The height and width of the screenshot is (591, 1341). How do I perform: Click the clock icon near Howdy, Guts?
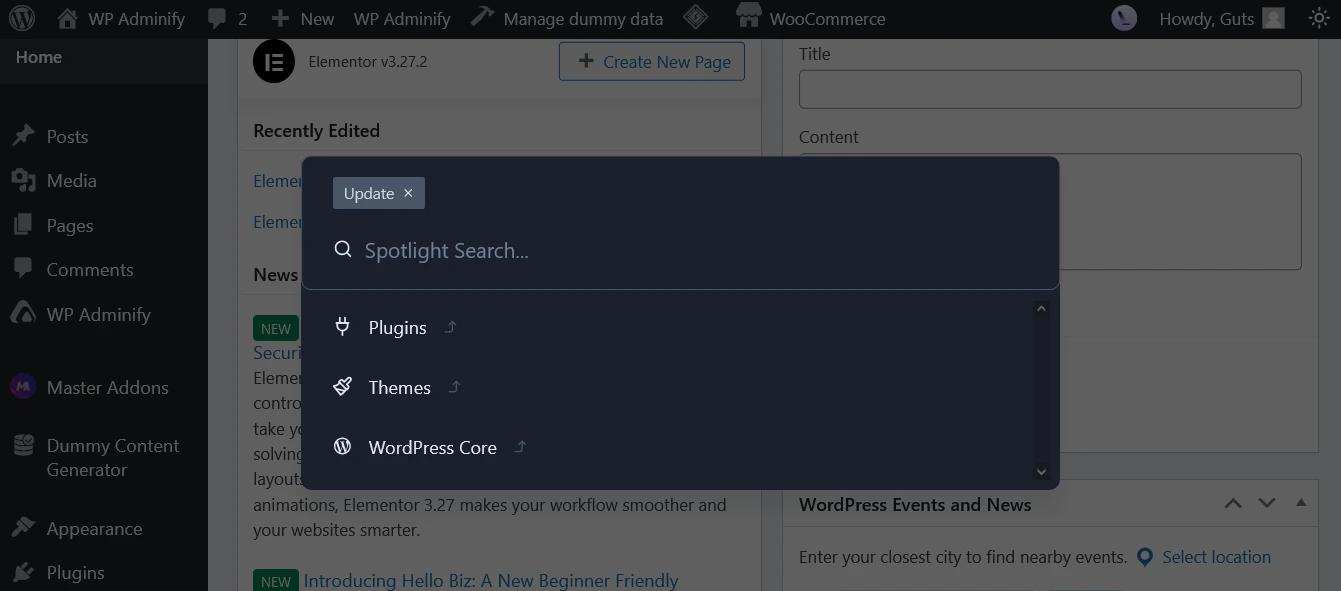(x=1123, y=17)
